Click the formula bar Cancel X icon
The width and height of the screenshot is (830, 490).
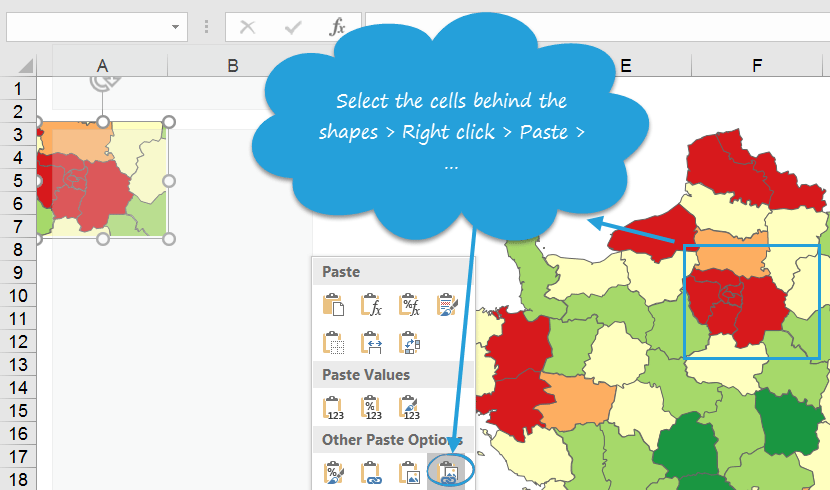click(247, 26)
